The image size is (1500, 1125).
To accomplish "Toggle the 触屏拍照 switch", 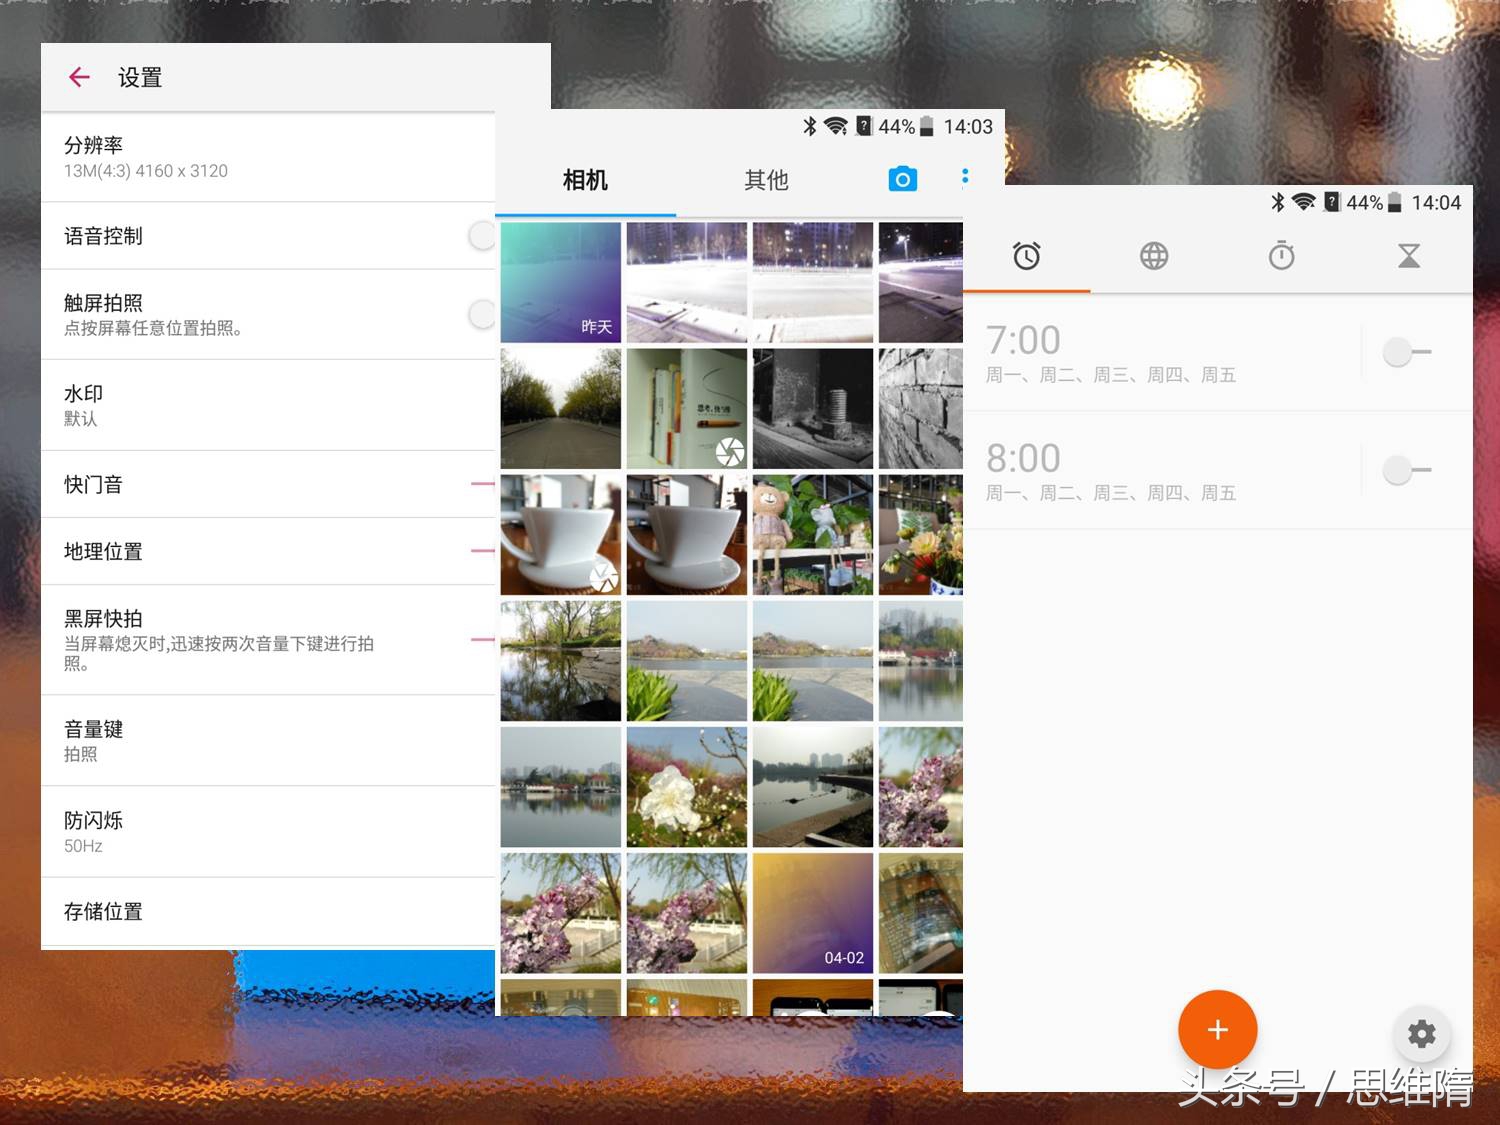I will 481,314.
